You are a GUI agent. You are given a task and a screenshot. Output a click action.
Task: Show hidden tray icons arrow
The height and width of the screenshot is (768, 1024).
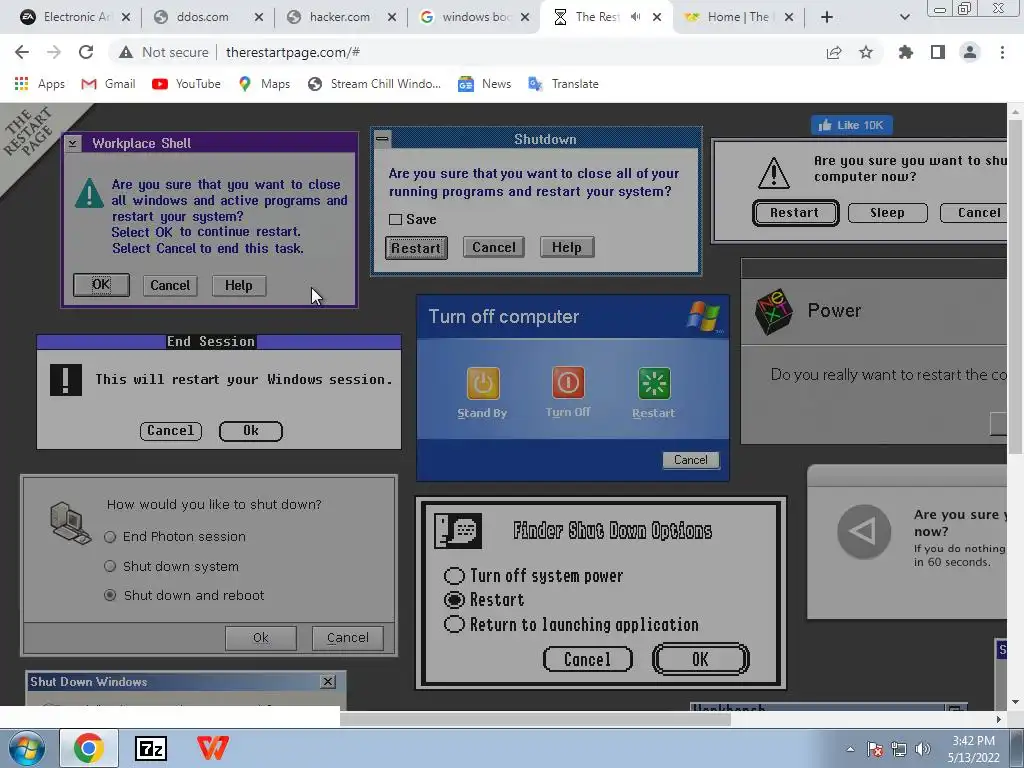pos(850,749)
